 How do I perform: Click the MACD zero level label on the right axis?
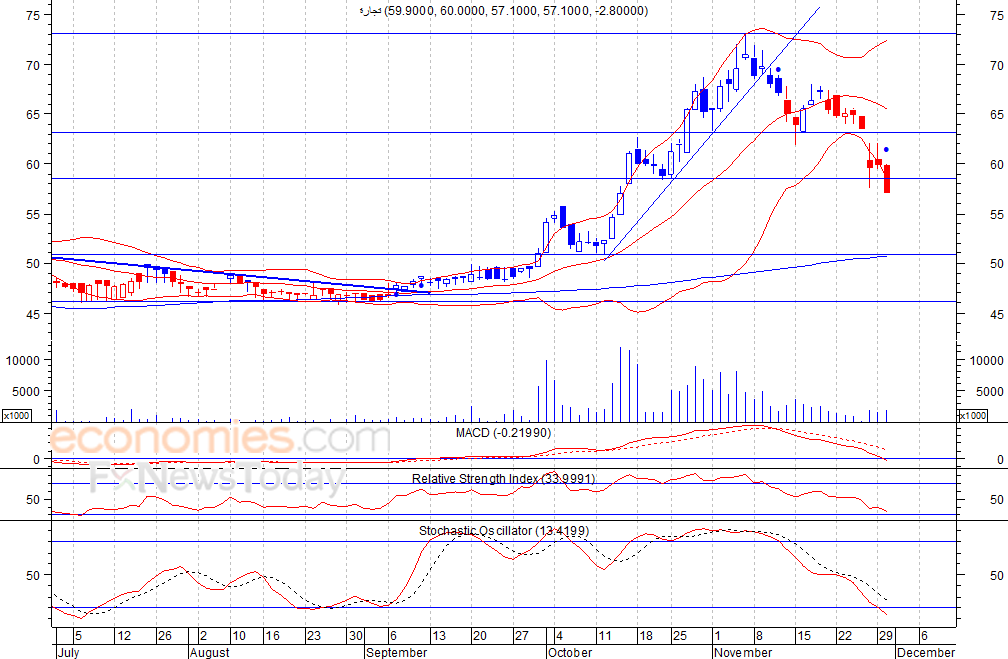pyautogui.click(x=1000, y=460)
